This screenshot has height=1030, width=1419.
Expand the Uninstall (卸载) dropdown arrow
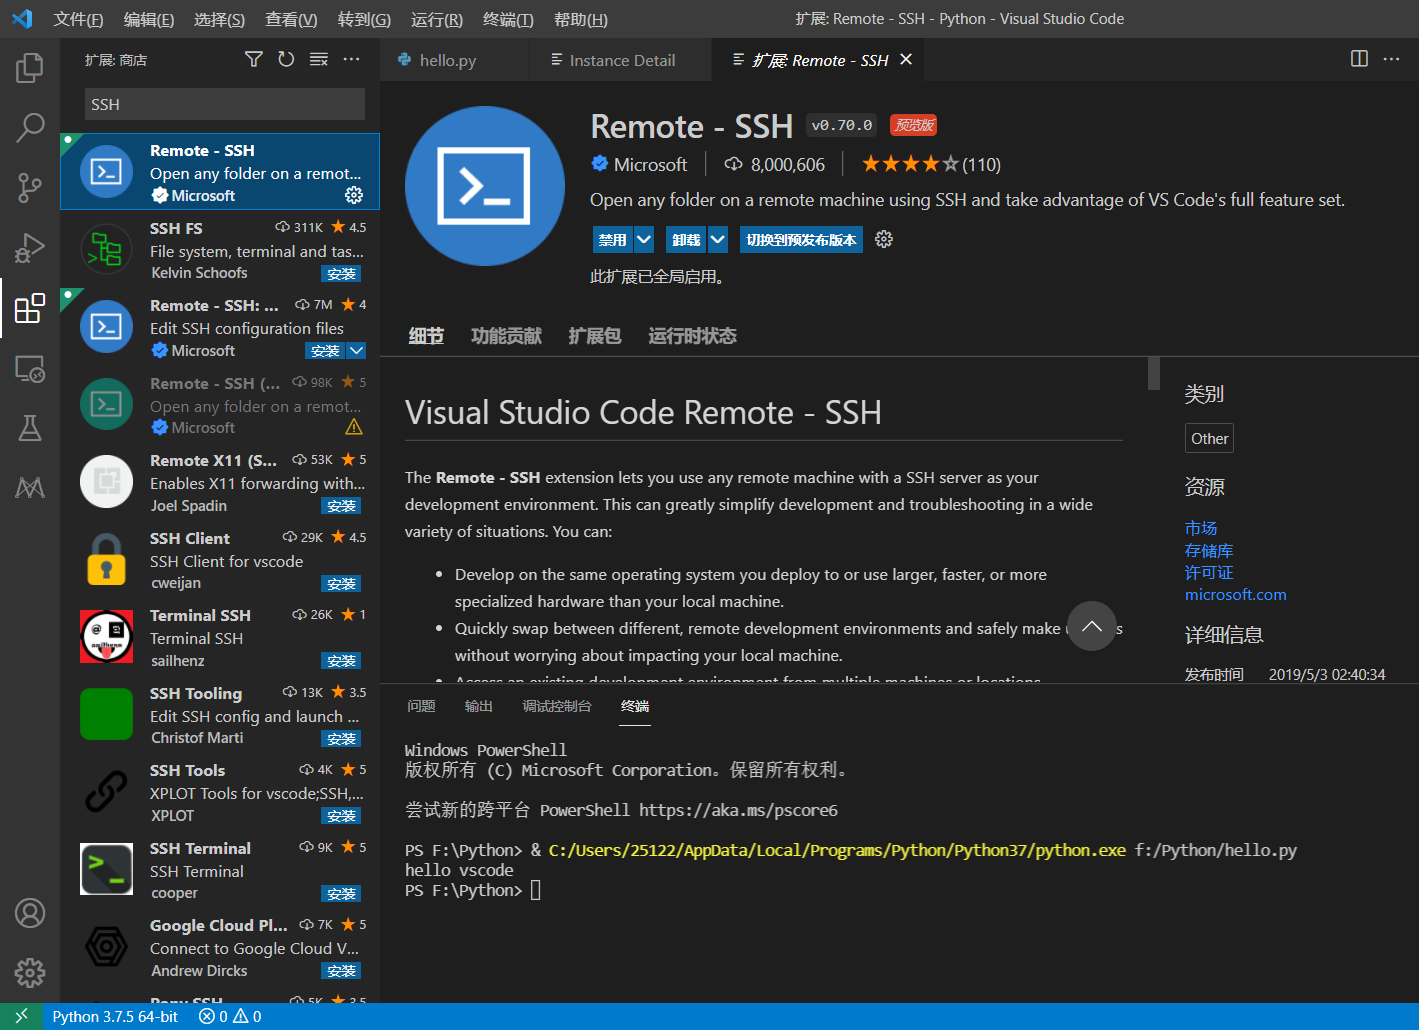tap(718, 239)
